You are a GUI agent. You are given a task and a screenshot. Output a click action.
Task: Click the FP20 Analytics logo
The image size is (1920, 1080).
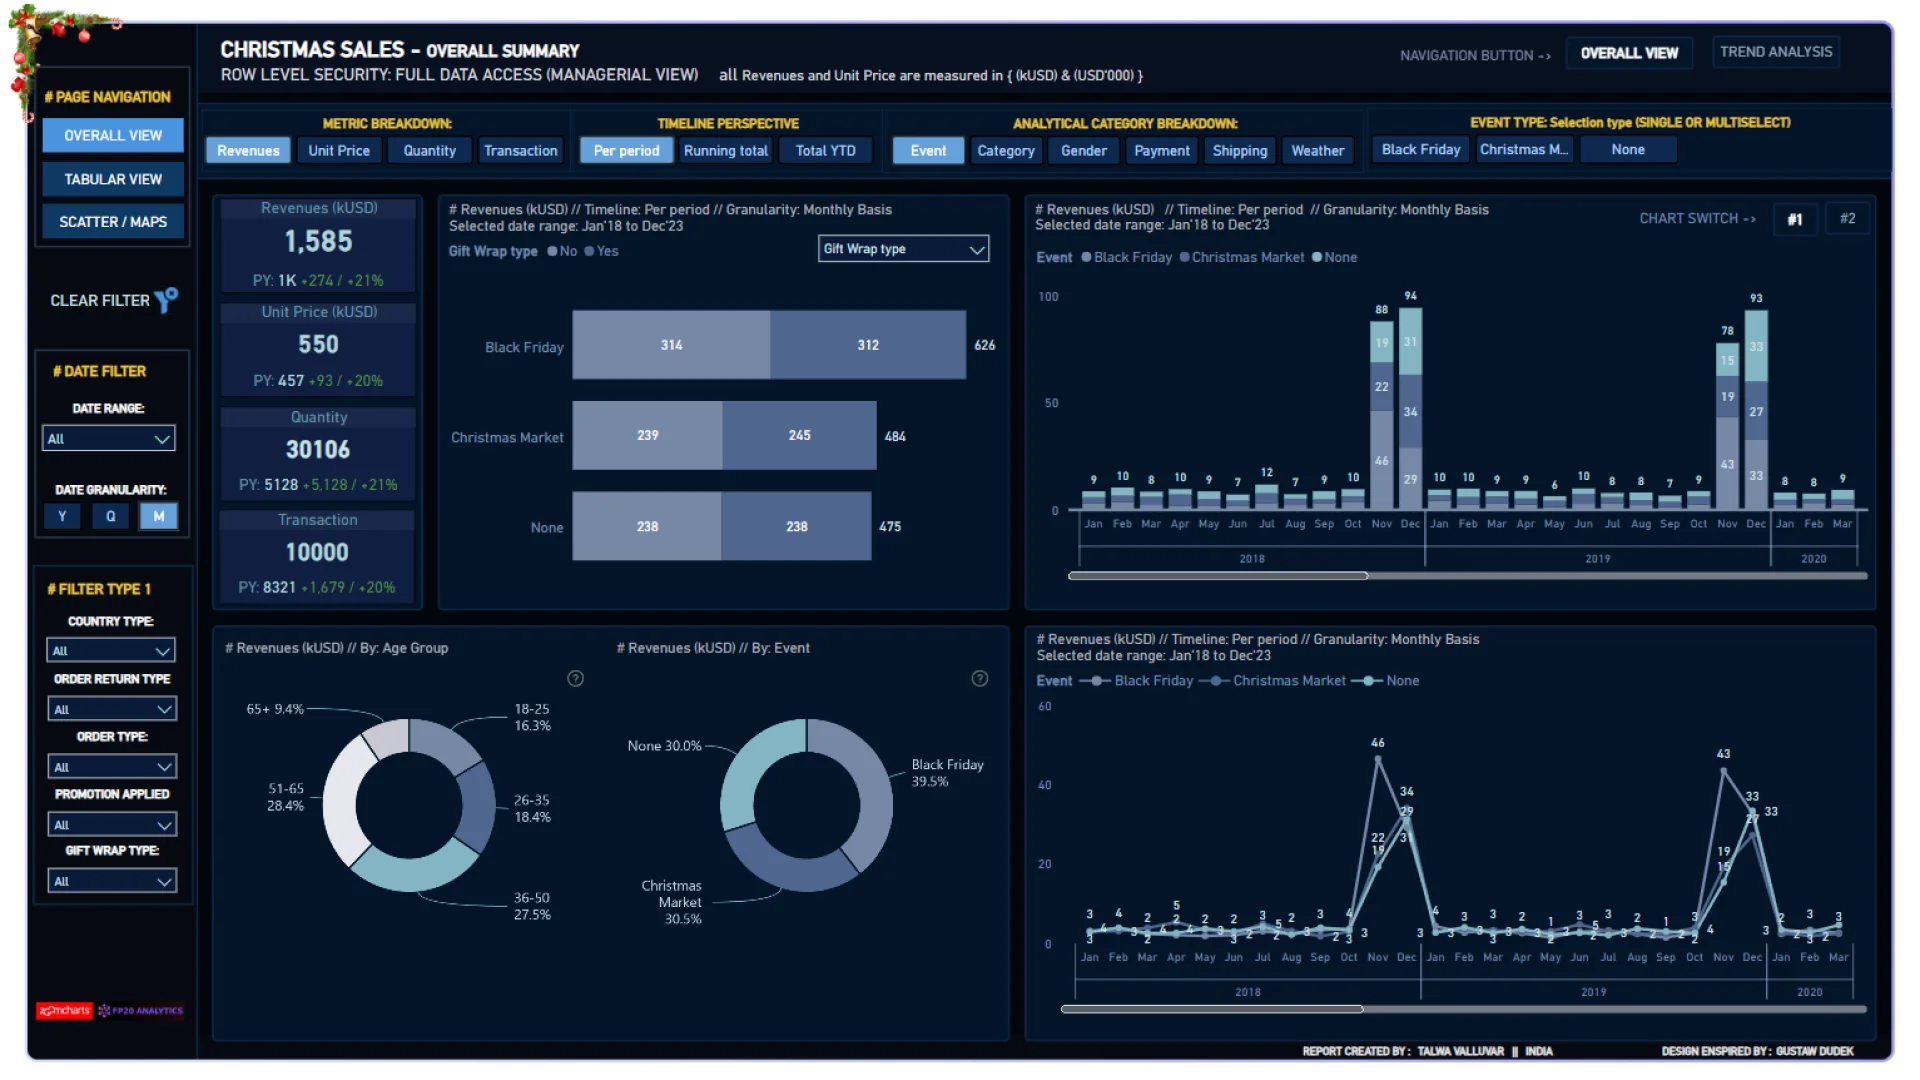click(141, 1011)
